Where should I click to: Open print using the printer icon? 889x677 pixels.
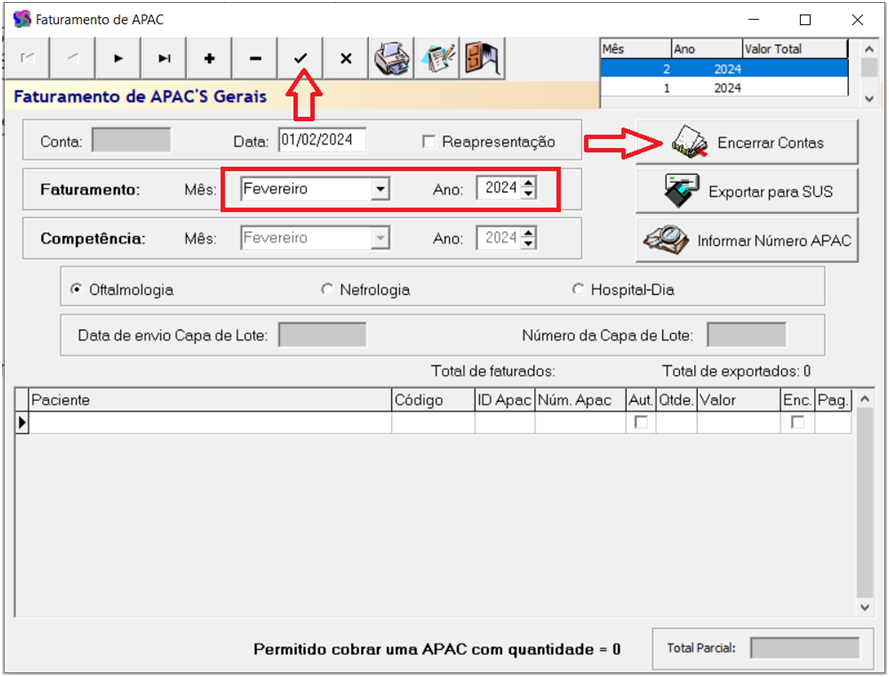pyautogui.click(x=392, y=58)
